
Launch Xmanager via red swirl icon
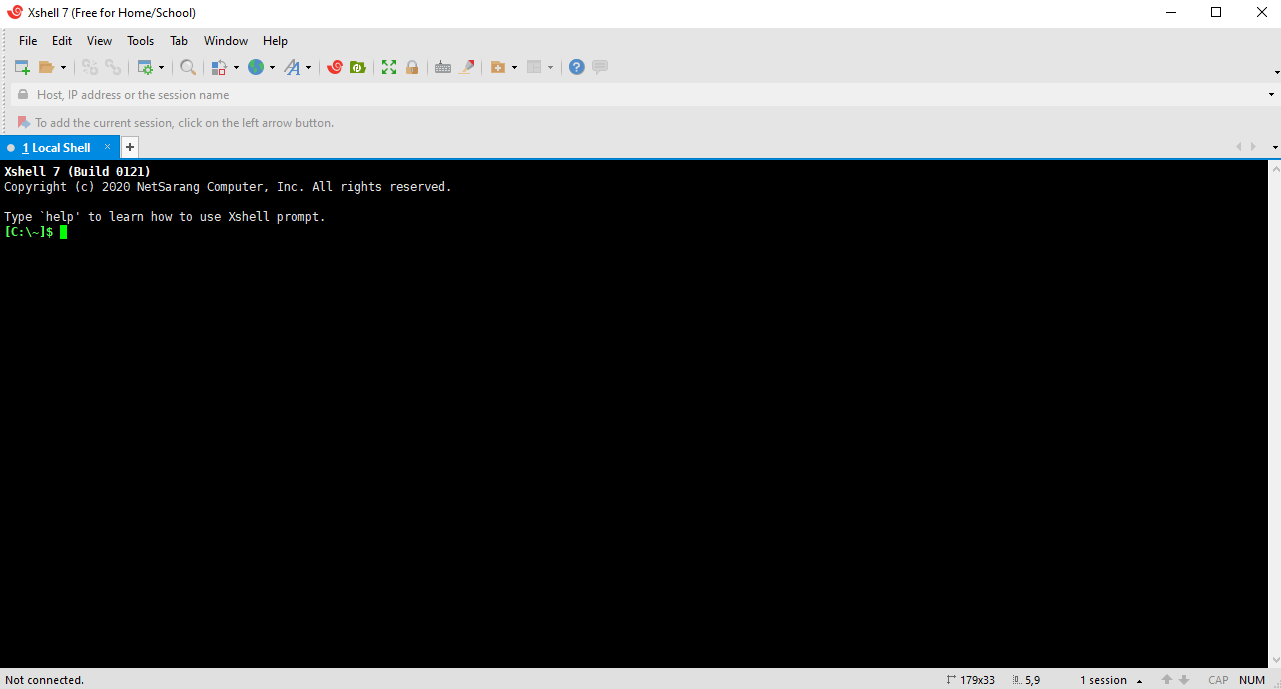tap(335, 67)
